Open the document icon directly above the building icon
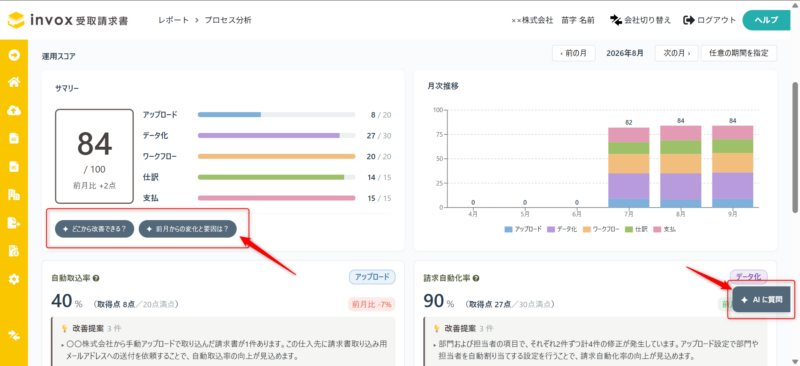The height and width of the screenshot is (366, 800). click(14, 166)
